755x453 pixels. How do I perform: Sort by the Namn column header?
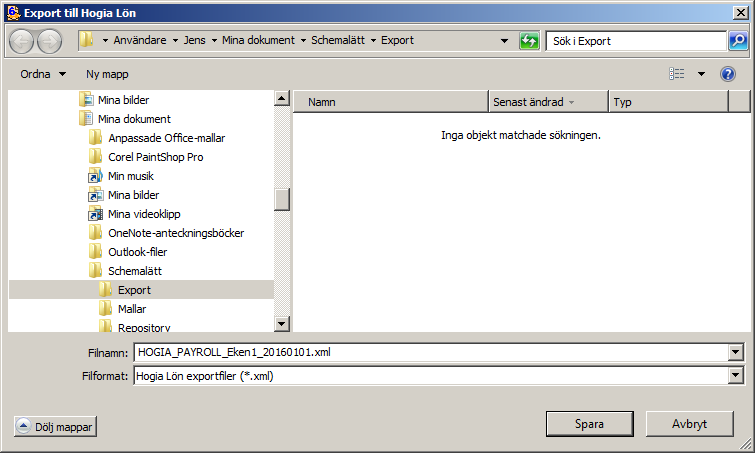tap(391, 102)
